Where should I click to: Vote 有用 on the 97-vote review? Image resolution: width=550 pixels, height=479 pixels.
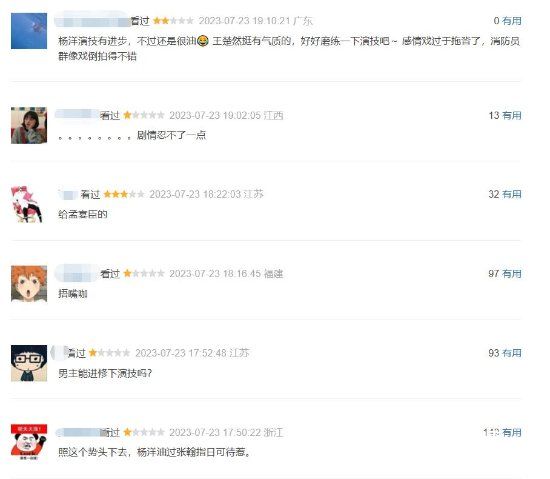(512, 274)
